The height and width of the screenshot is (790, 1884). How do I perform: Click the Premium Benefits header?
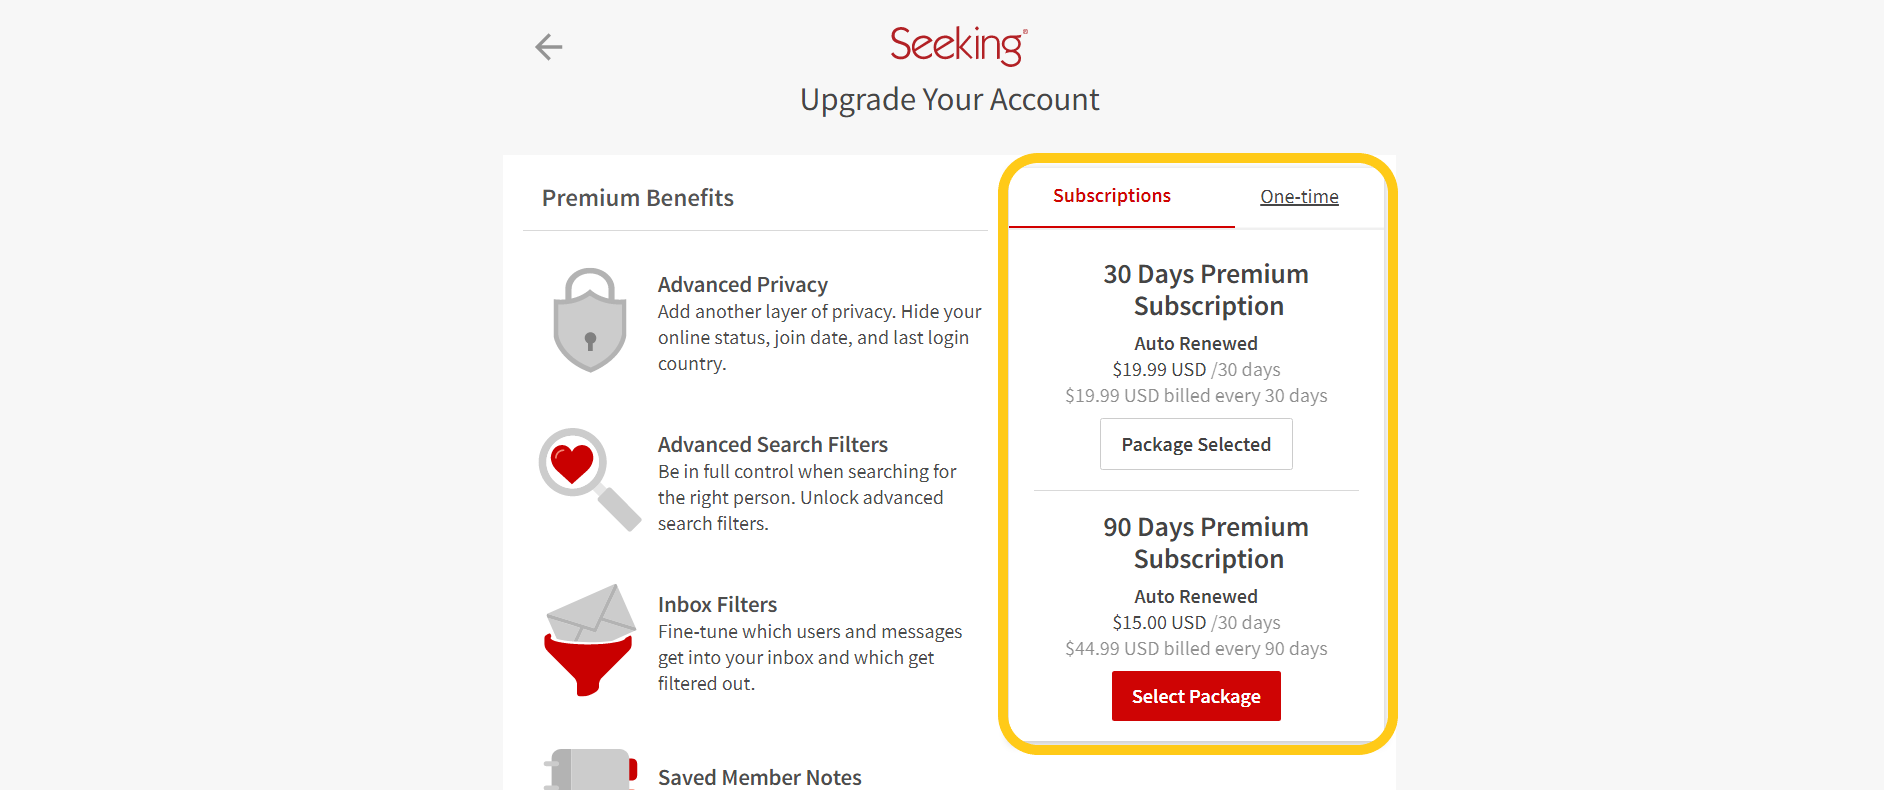pos(638,198)
